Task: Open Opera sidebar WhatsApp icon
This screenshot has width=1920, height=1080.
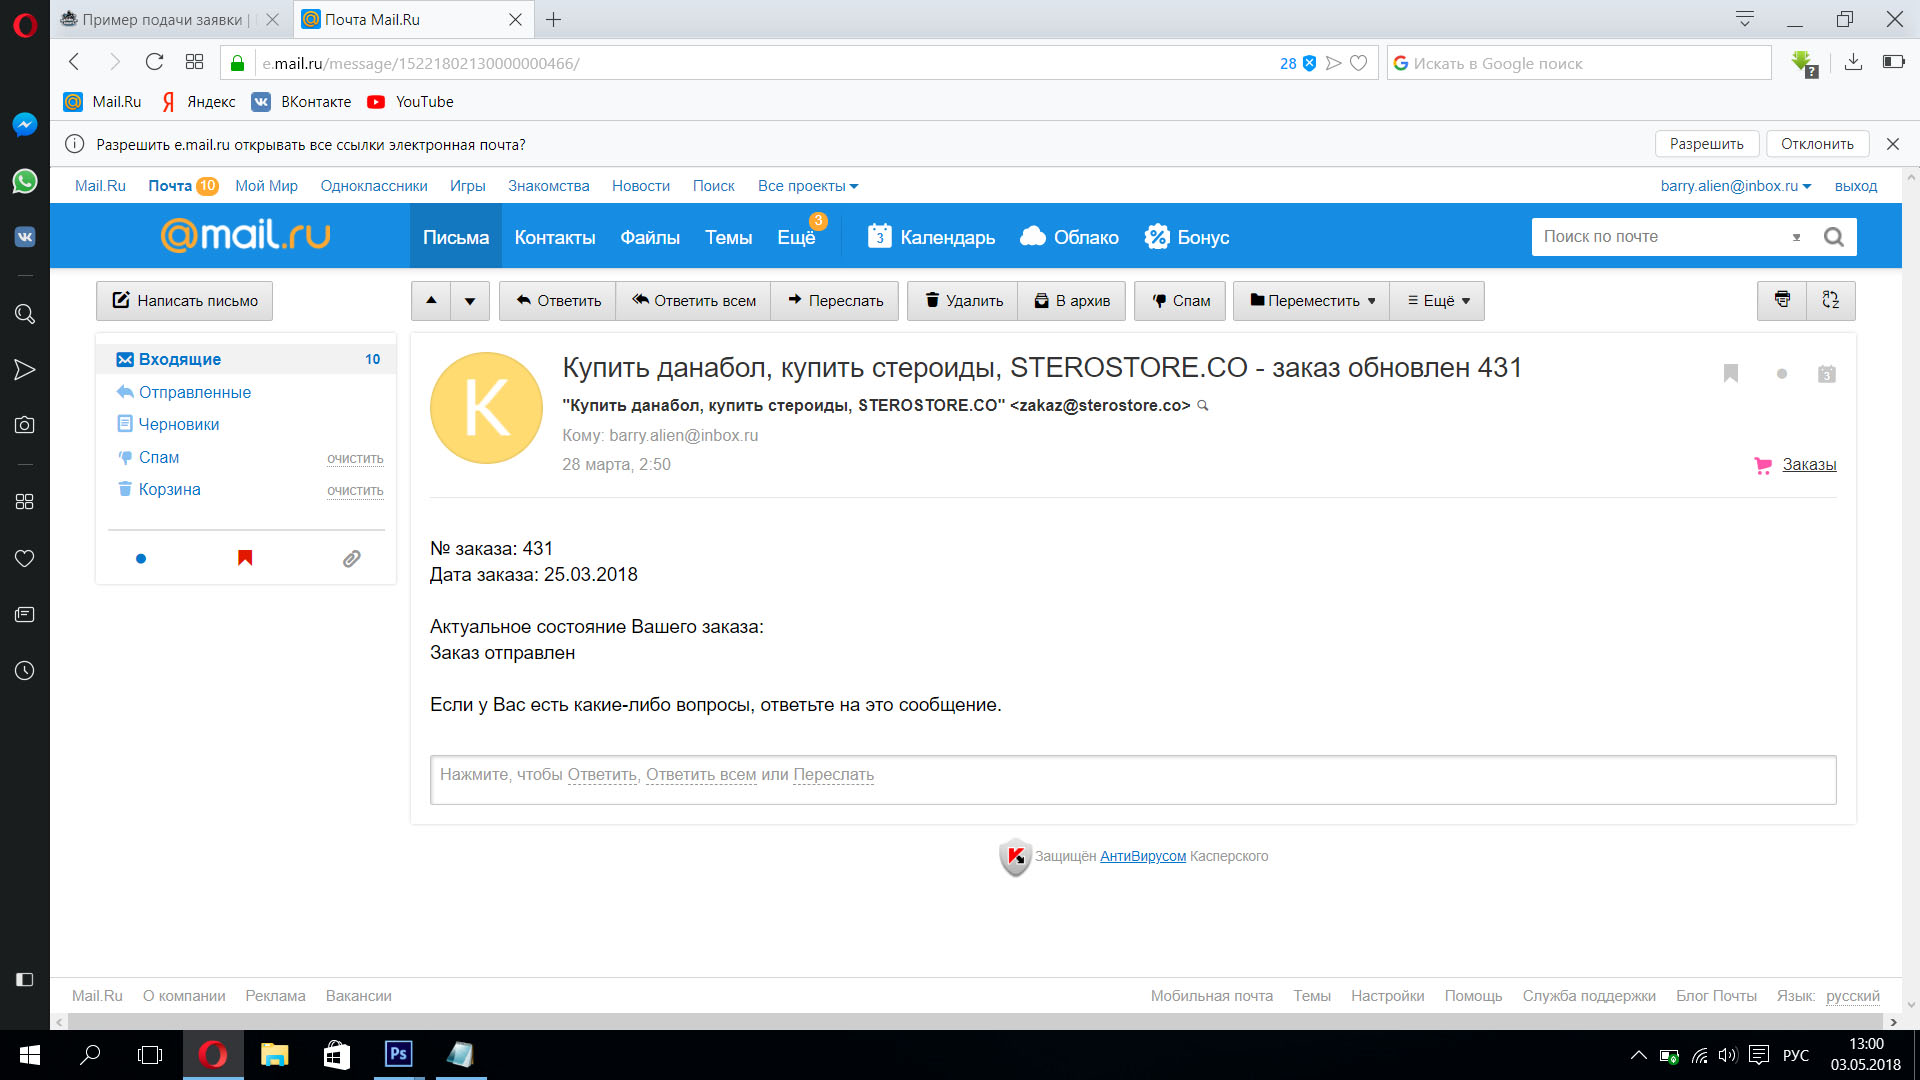Action: click(25, 181)
